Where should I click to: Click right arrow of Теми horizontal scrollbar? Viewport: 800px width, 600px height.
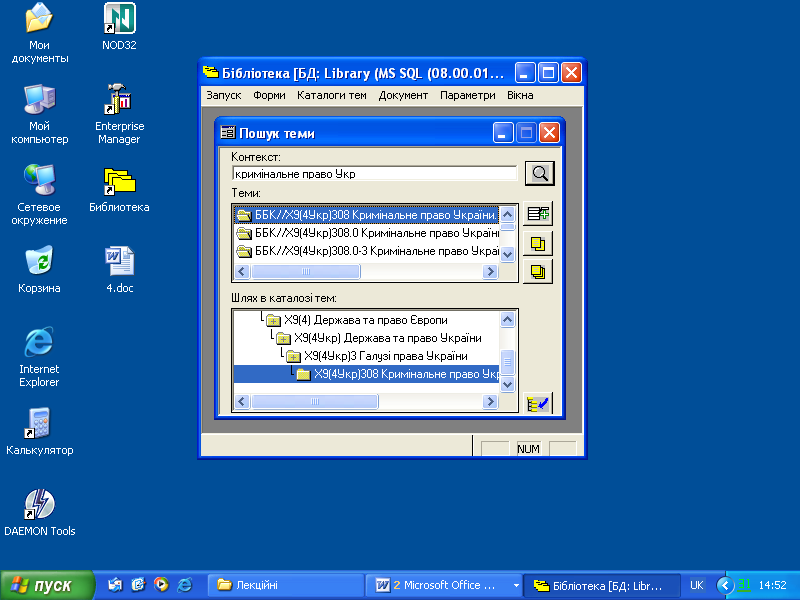point(490,271)
